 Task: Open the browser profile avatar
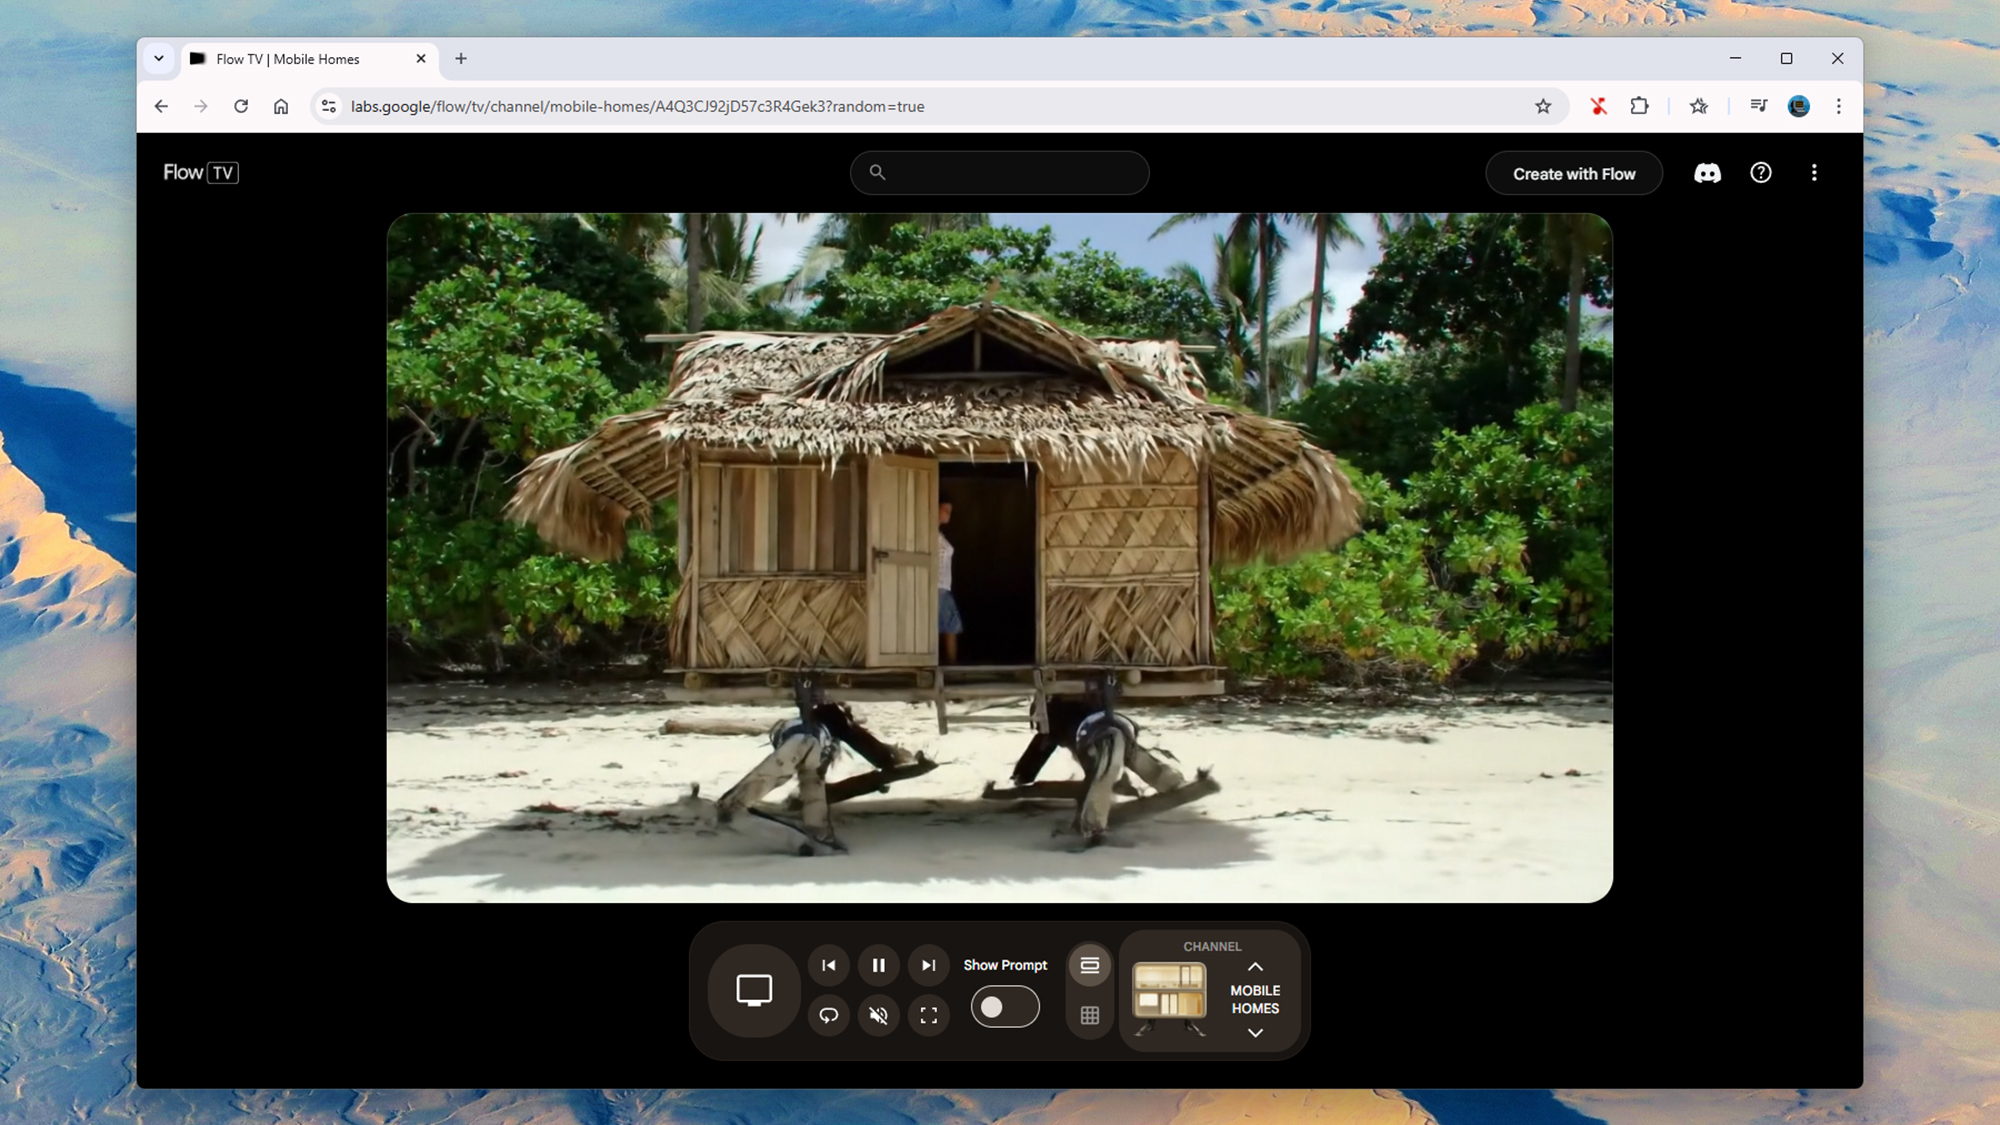tap(1798, 106)
